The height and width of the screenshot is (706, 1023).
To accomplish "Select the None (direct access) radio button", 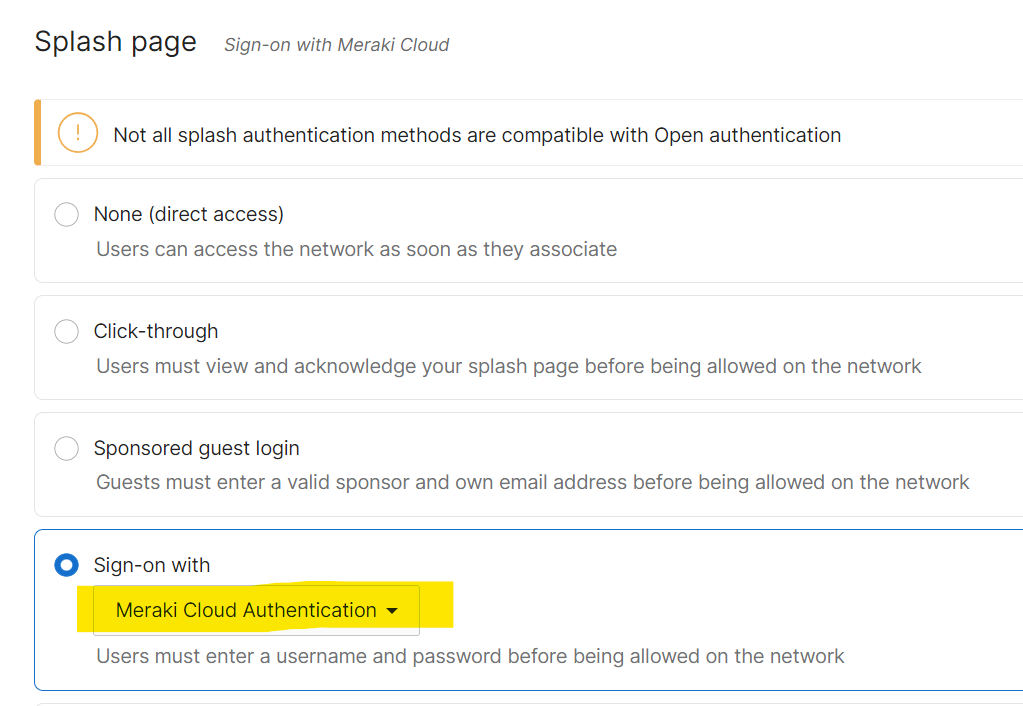I will click(66, 215).
